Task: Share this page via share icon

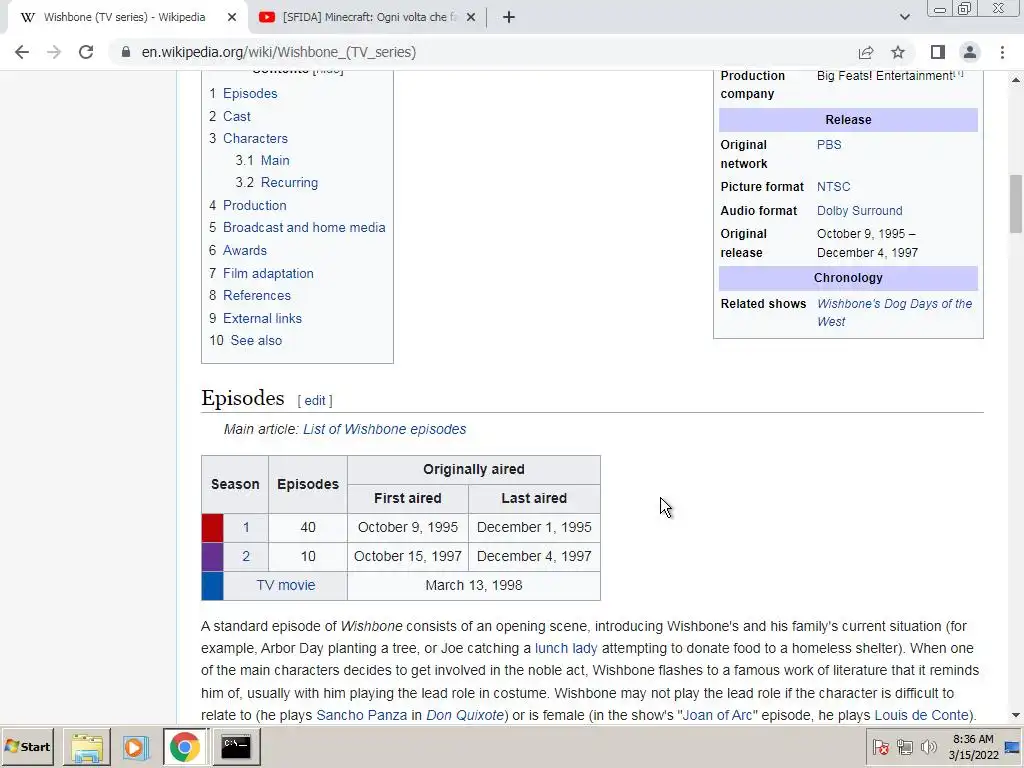Action: tap(866, 52)
